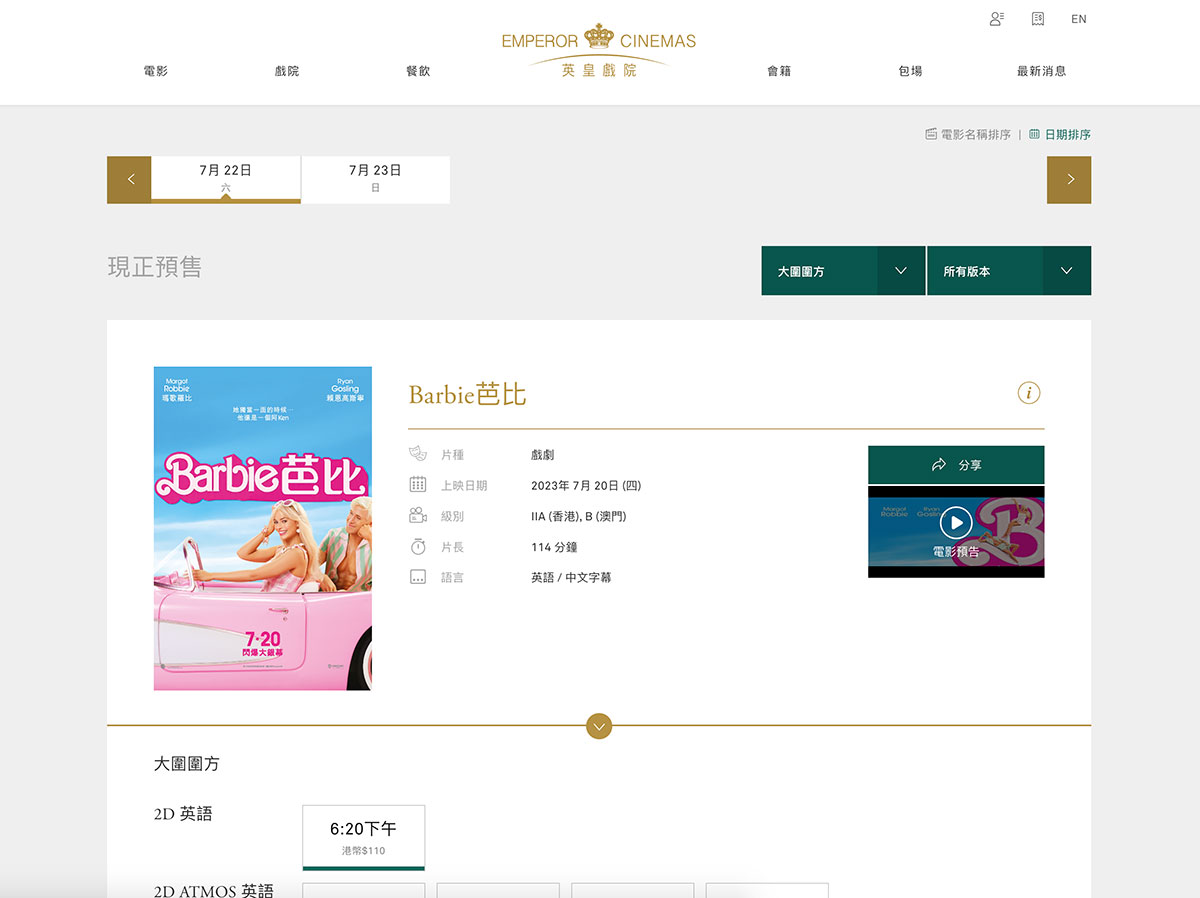Open the ticket receipt icon
Image resolution: width=1200 pixels, height=898 pixels.
(x=1038, y=18)
